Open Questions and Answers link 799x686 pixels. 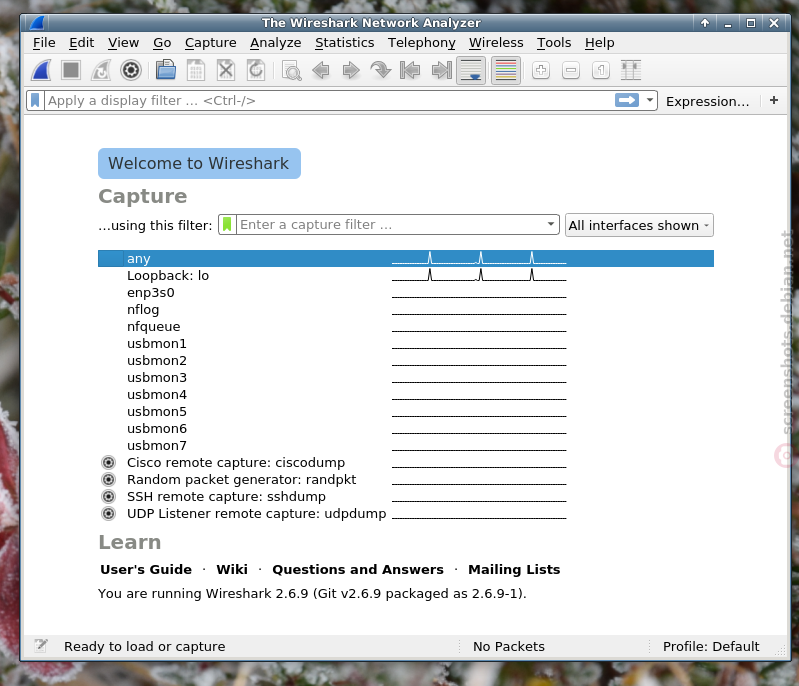(358, 569)
